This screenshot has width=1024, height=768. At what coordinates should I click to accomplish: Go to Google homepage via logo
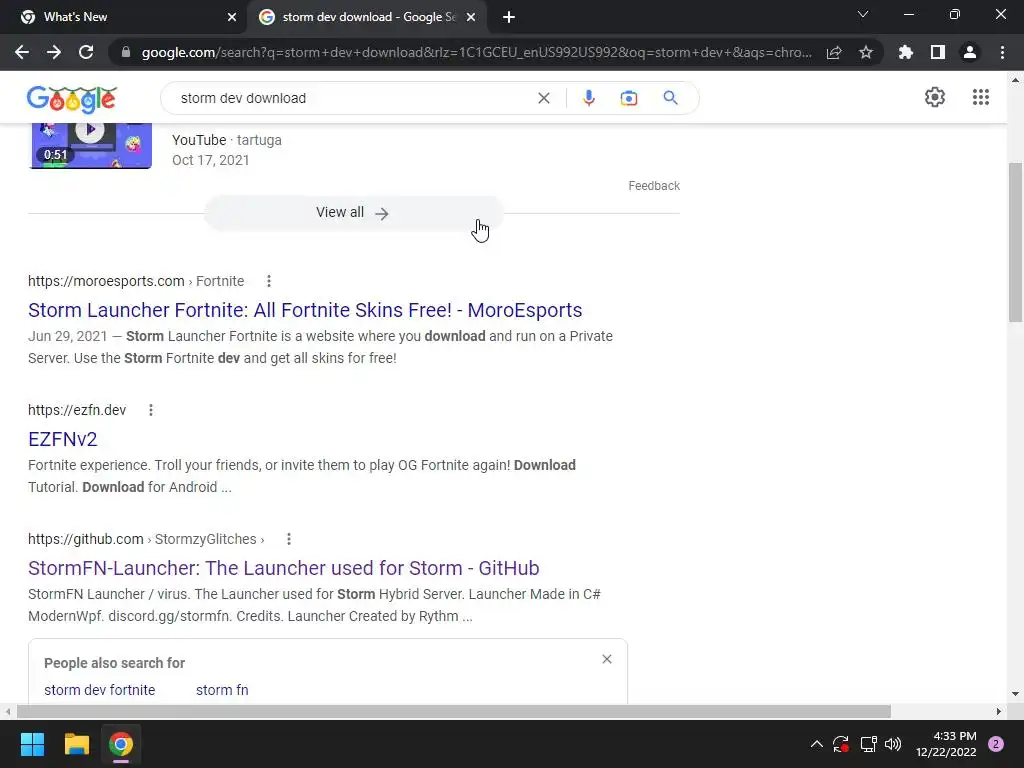tap(72, 99)
